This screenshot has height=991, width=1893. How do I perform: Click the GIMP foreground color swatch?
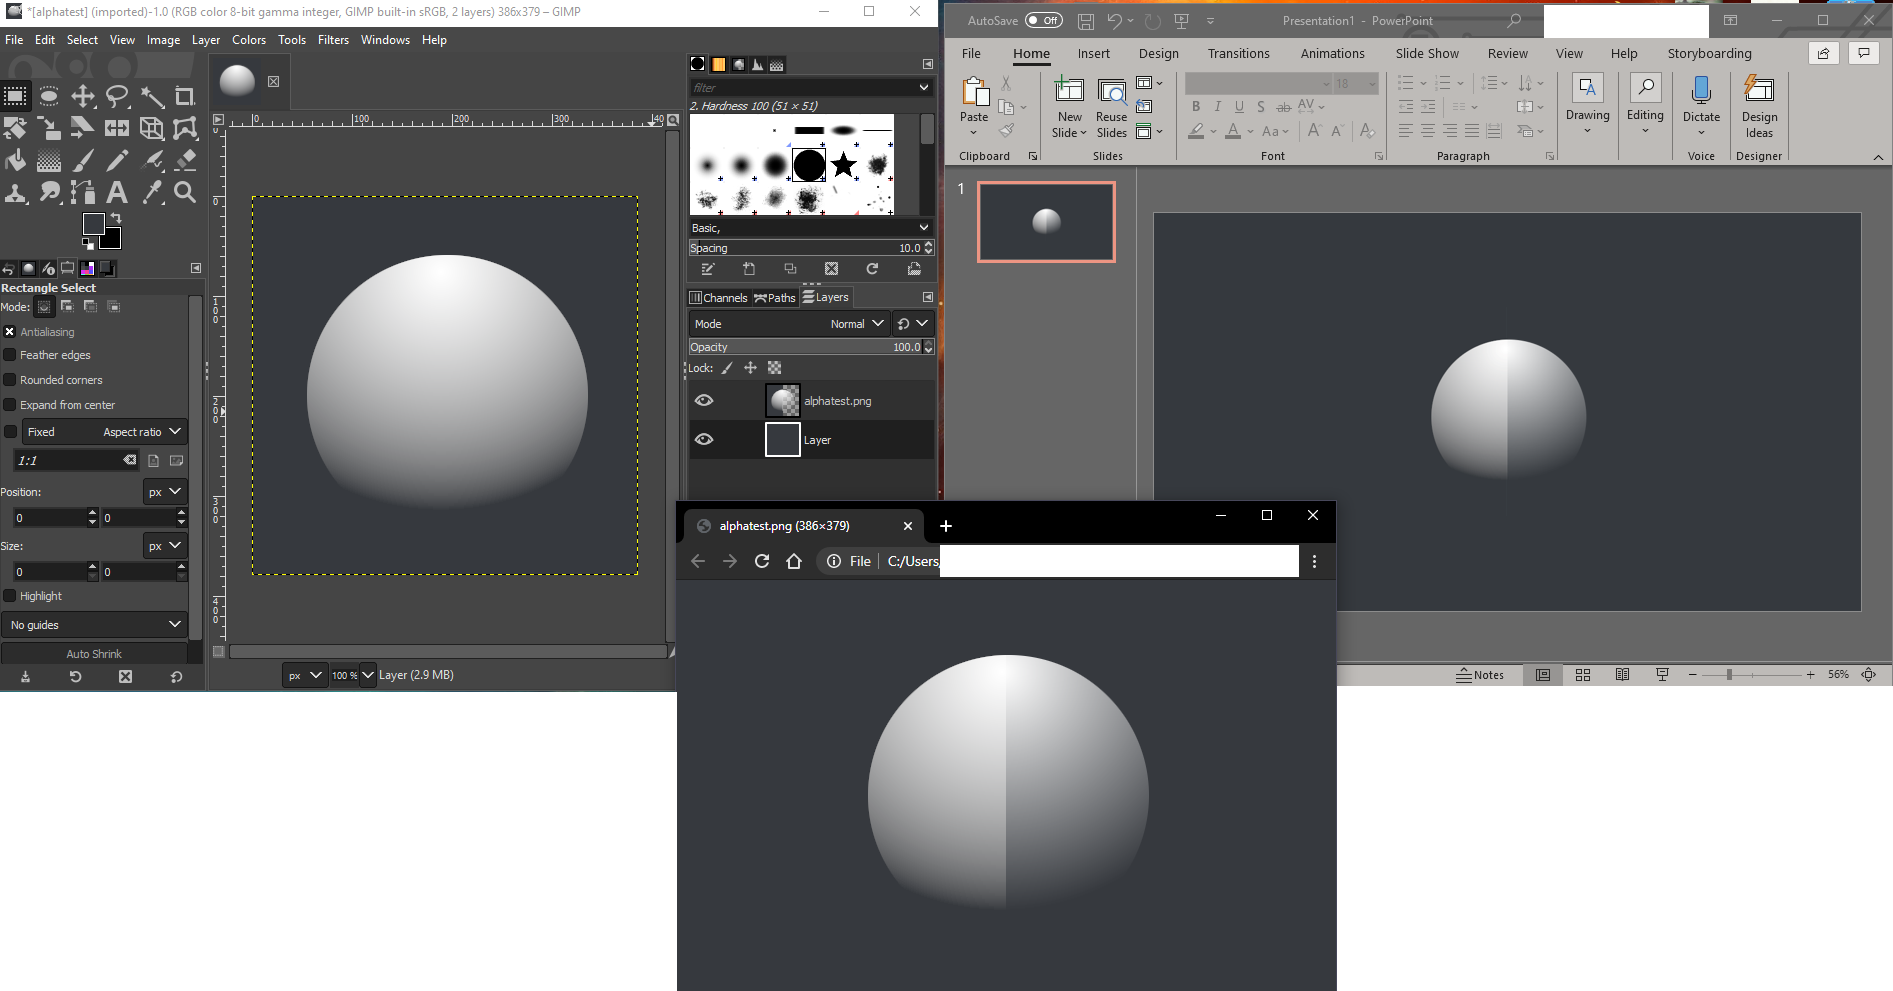pyautogui.click(x=93, y=225)
